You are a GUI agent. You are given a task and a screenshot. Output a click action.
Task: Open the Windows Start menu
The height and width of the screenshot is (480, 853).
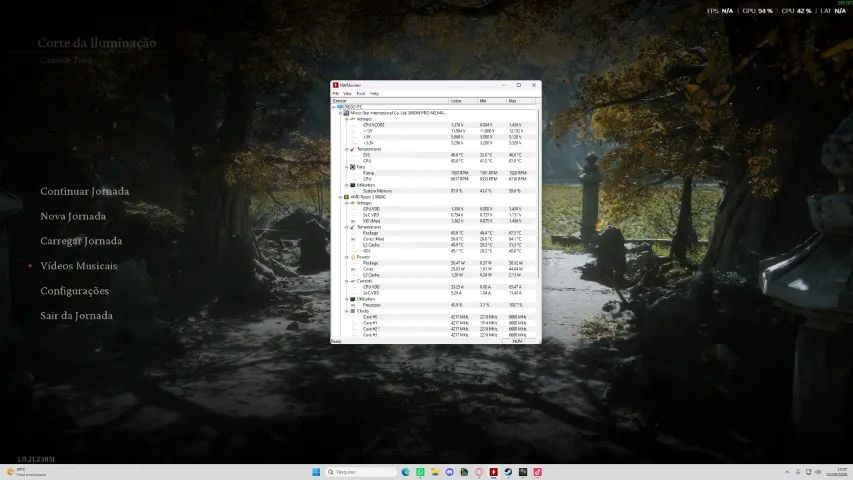click(316, 472)
